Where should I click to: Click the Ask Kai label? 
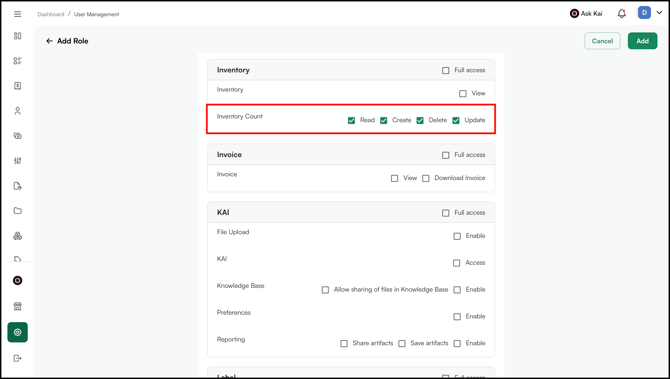[x=592, y=14]
